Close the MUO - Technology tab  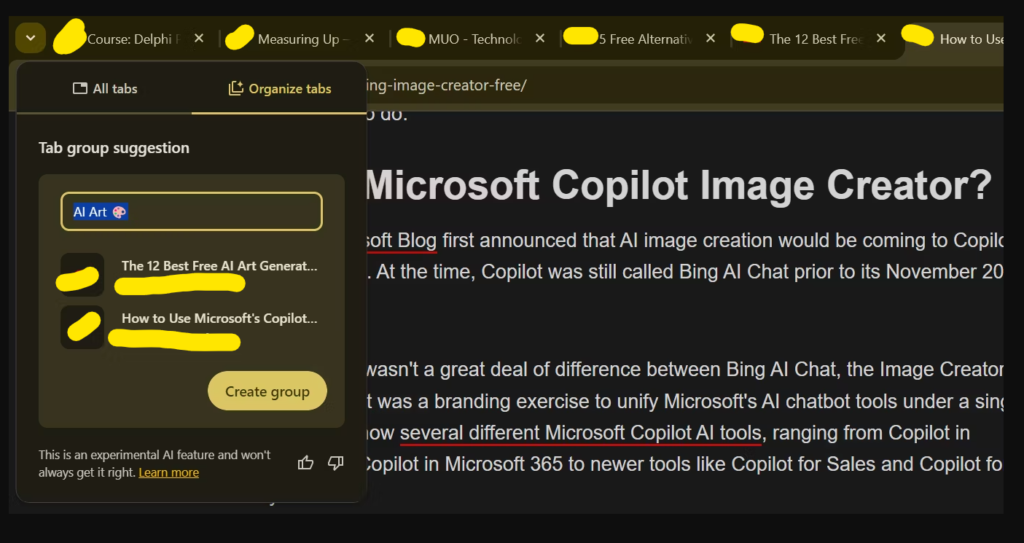click(x=540, y=39)
